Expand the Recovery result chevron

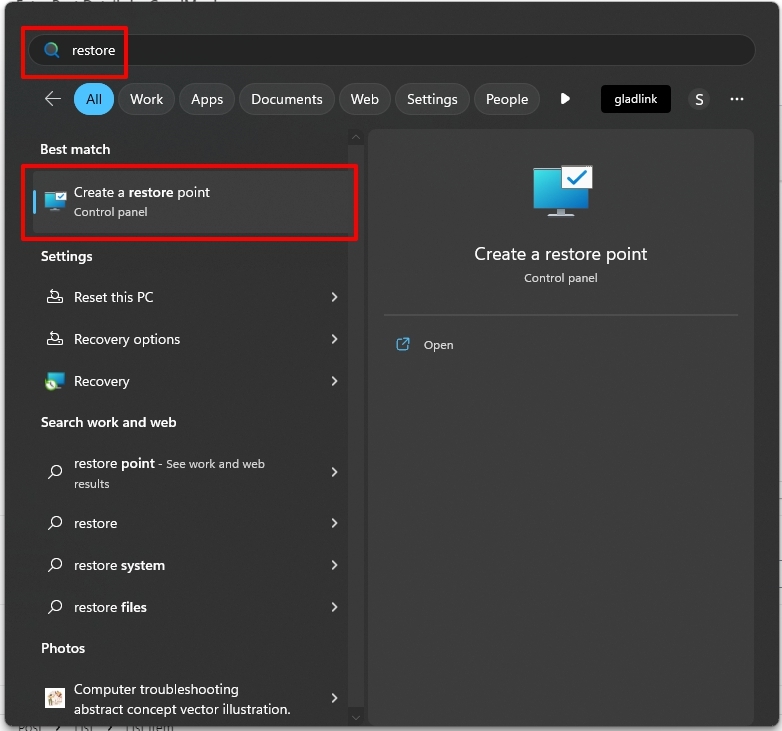coord(334,381)
